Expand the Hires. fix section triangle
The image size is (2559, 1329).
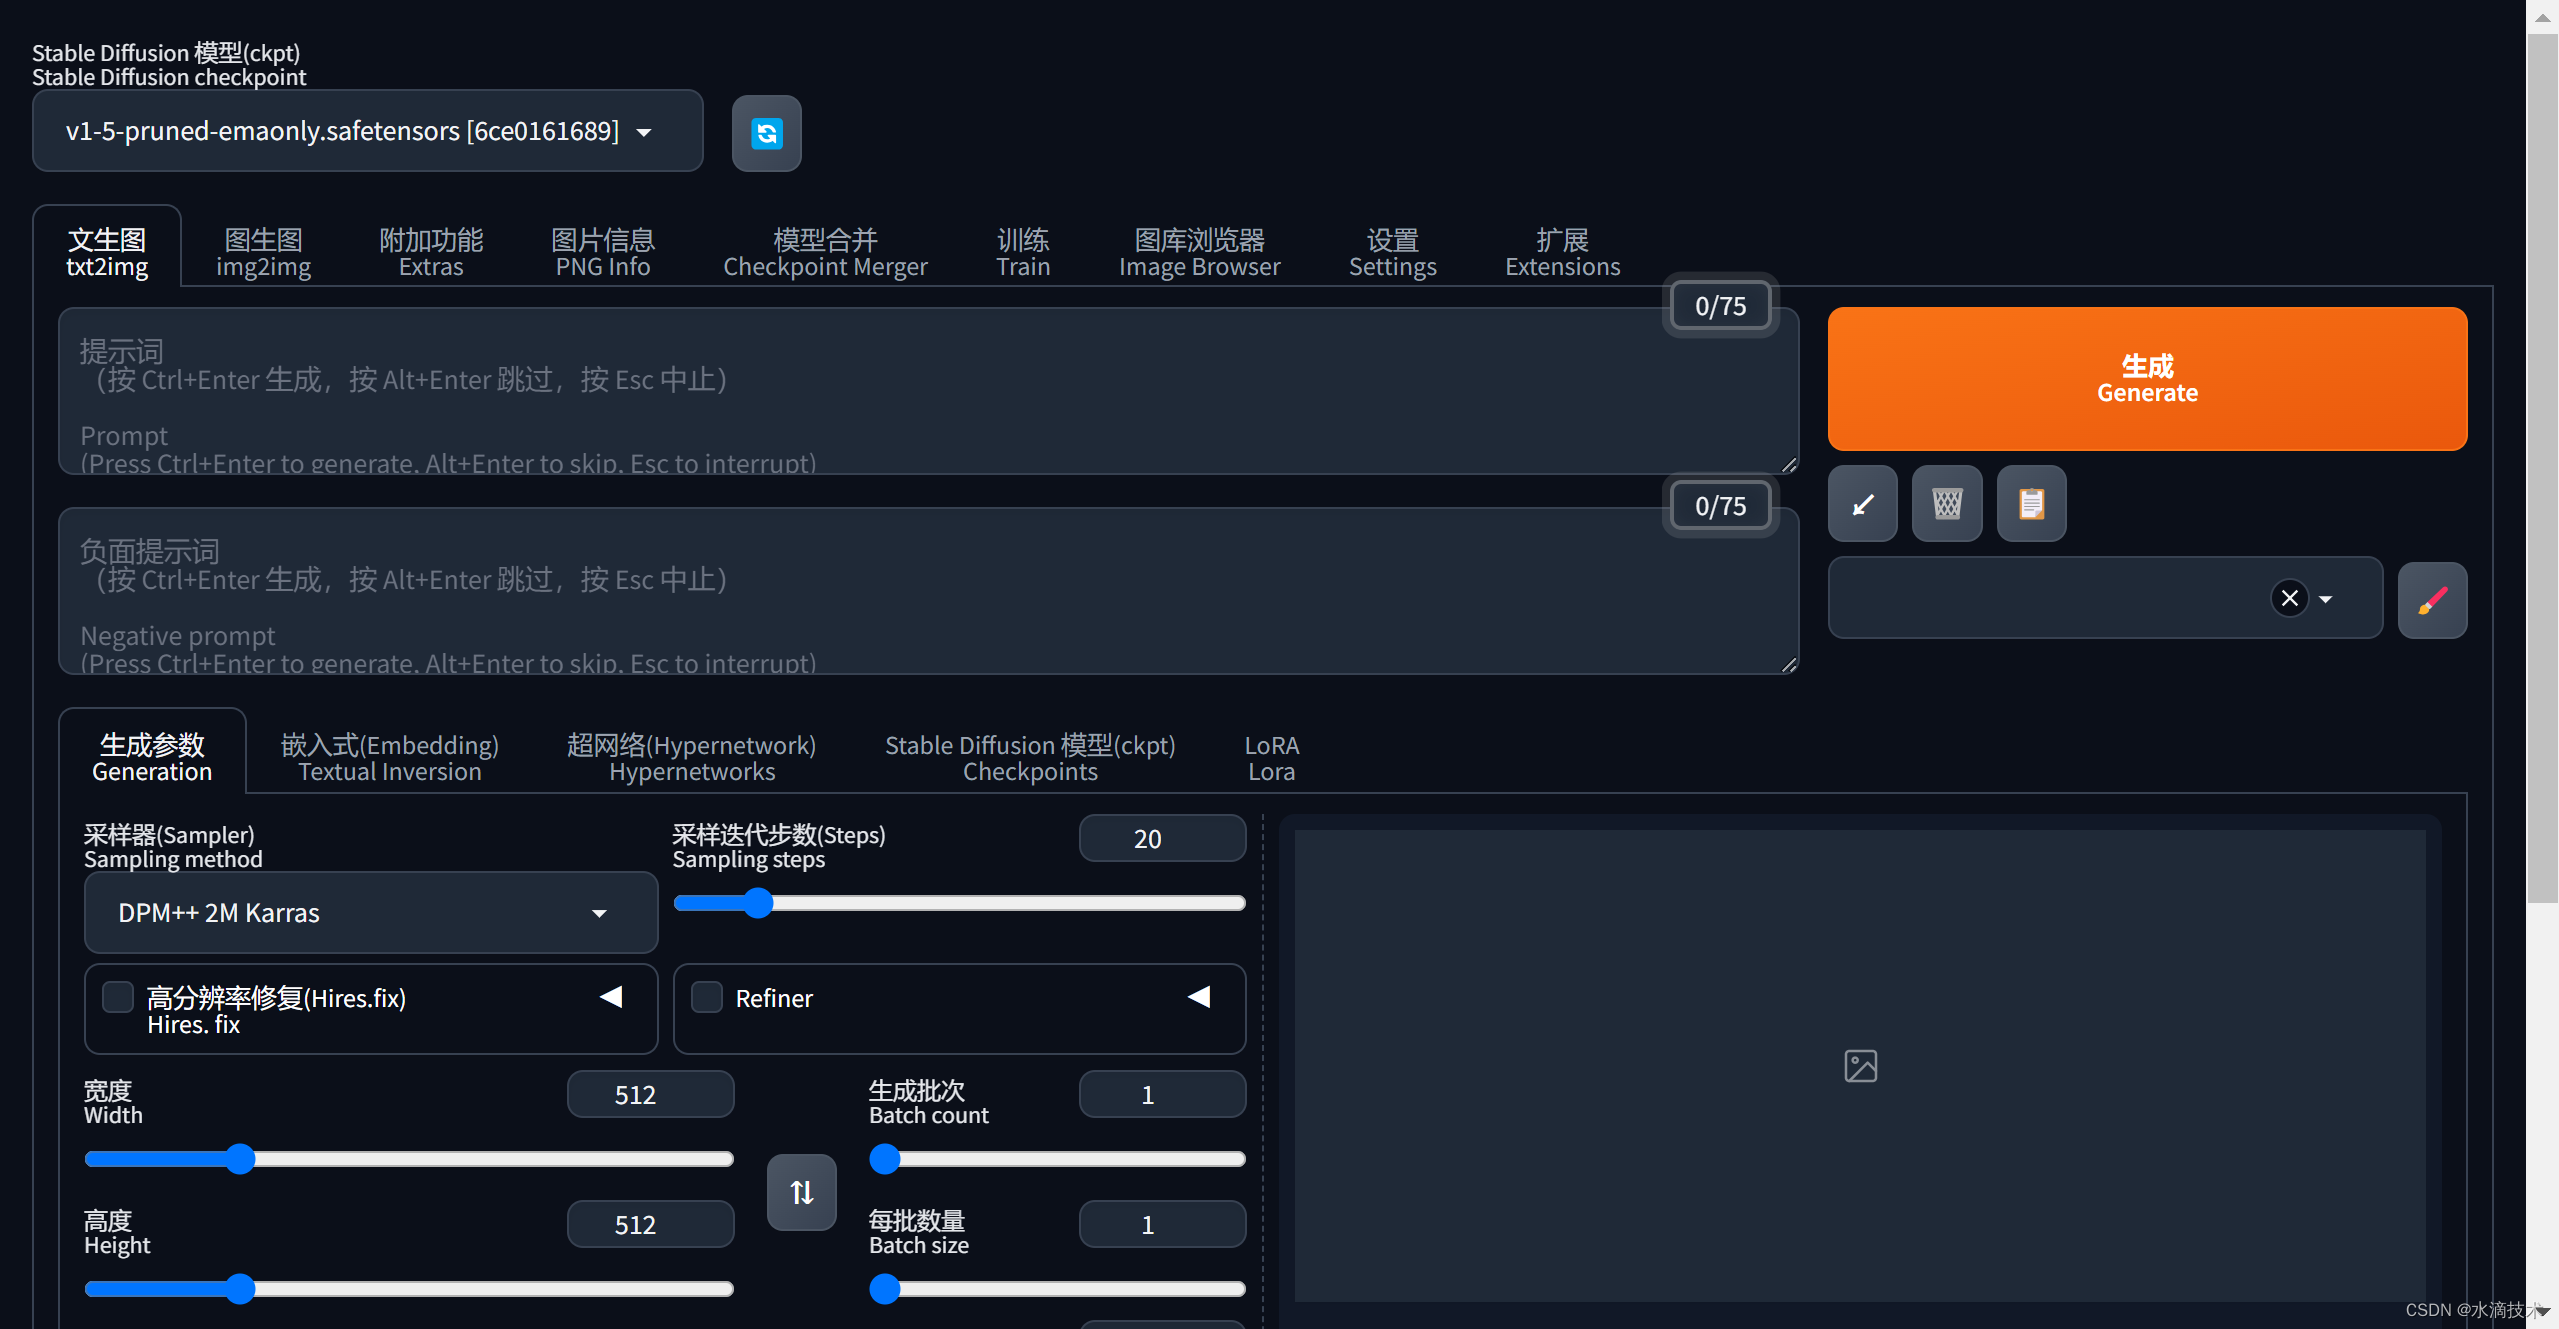[x=611, y=997]
